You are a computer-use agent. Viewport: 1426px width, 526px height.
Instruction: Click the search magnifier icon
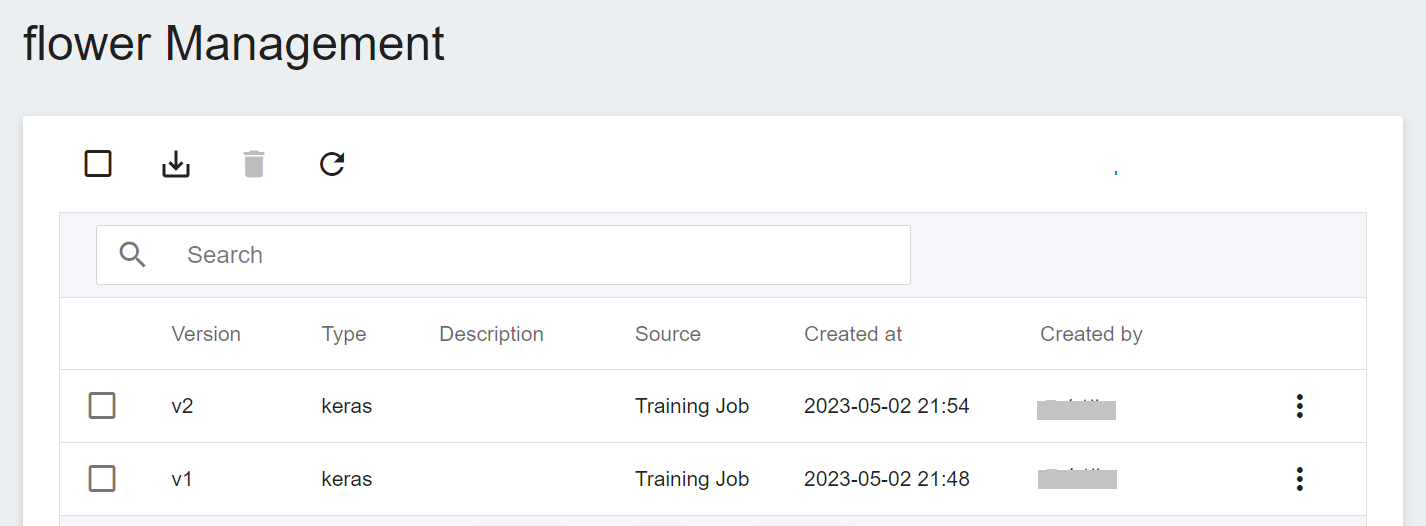click(x=133, y=255)
